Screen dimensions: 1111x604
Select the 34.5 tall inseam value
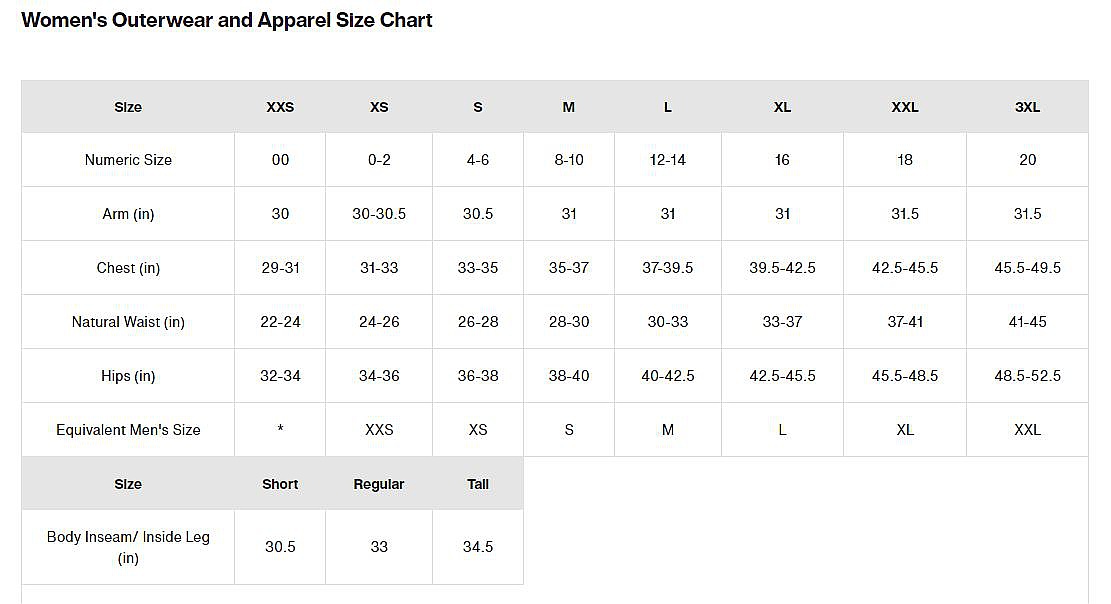tap(478, 547)
